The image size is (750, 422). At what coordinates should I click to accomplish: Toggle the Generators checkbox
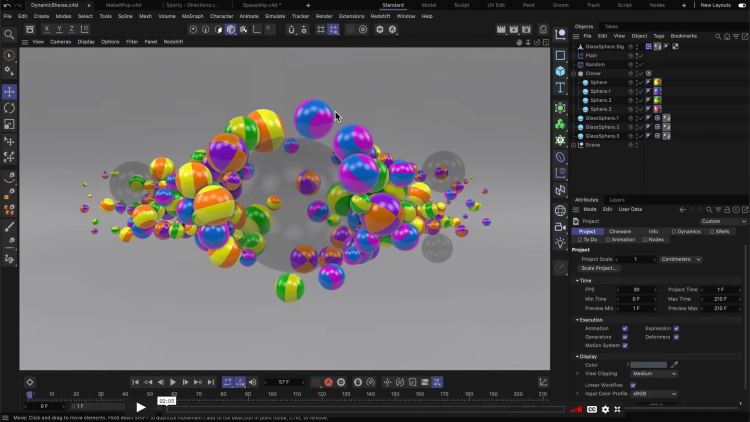[625, 337]
